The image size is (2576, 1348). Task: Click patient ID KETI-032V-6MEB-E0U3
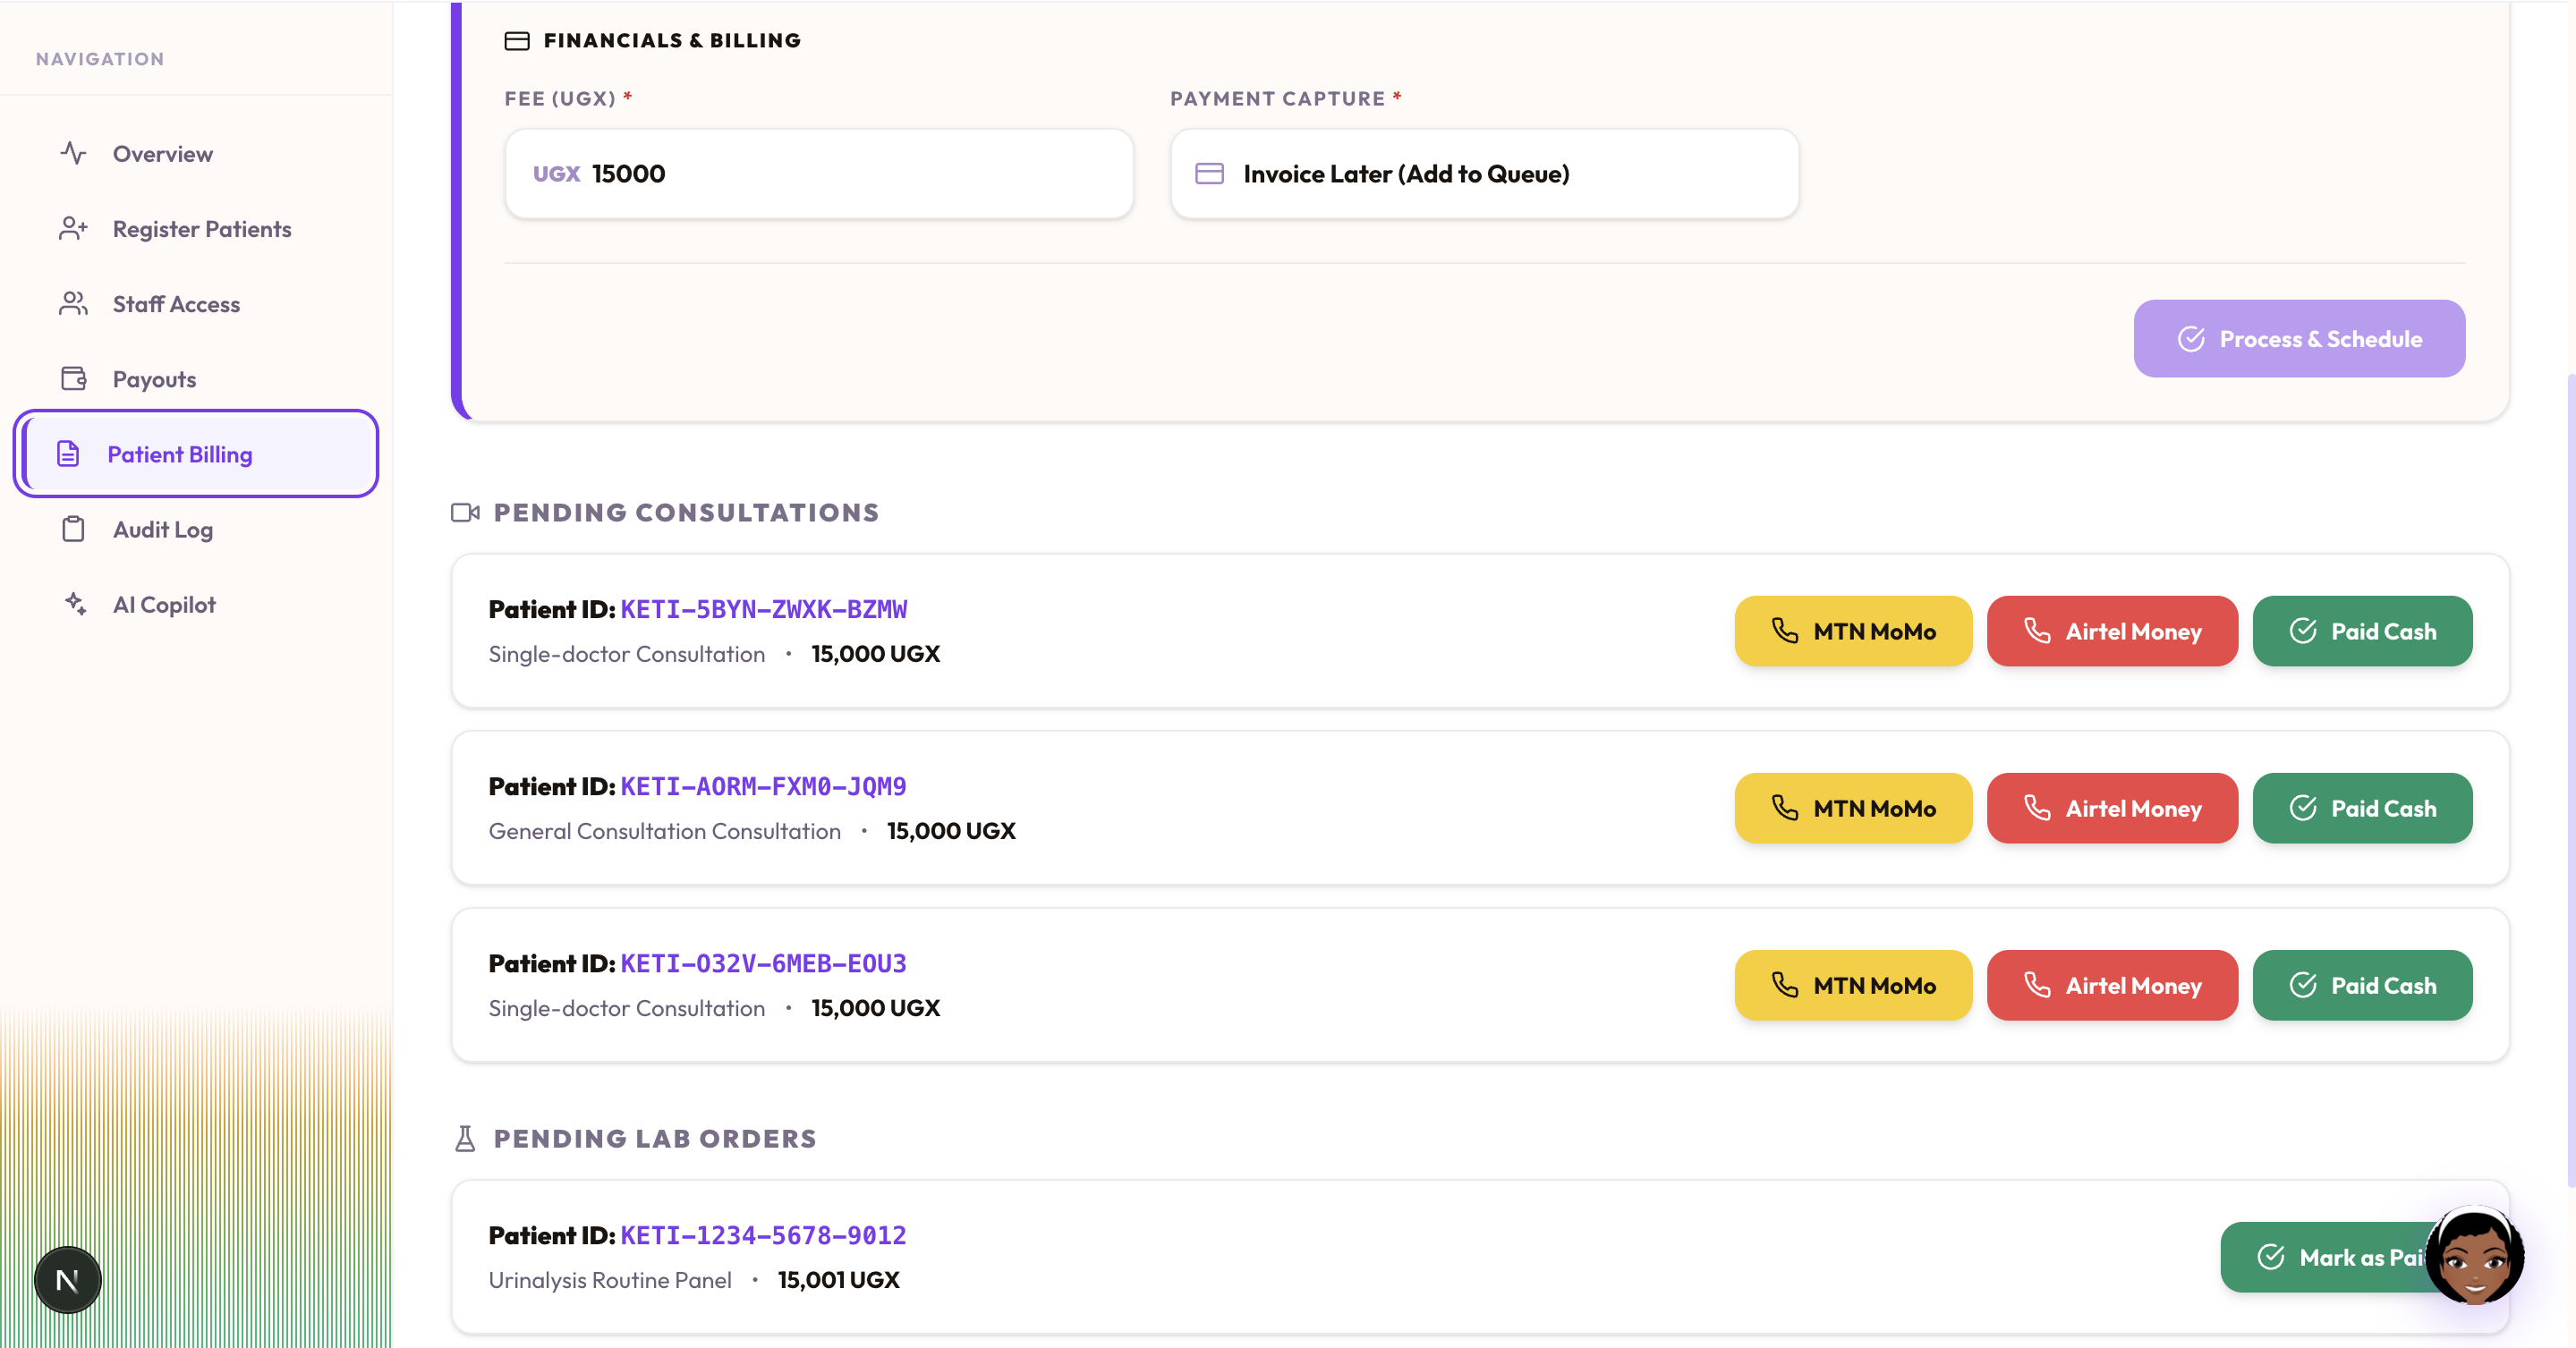click(764, 963)
